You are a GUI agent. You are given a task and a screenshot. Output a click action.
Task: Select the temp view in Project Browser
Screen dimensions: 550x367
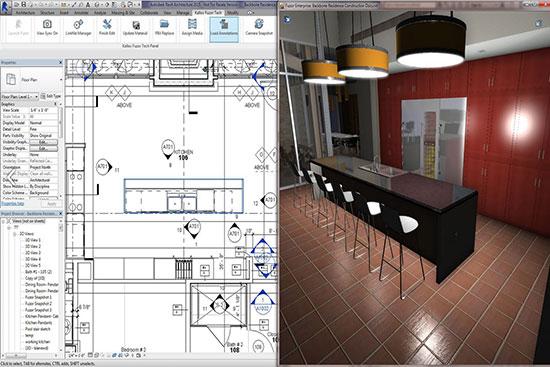pyautogui.click(x=29, y=335)
